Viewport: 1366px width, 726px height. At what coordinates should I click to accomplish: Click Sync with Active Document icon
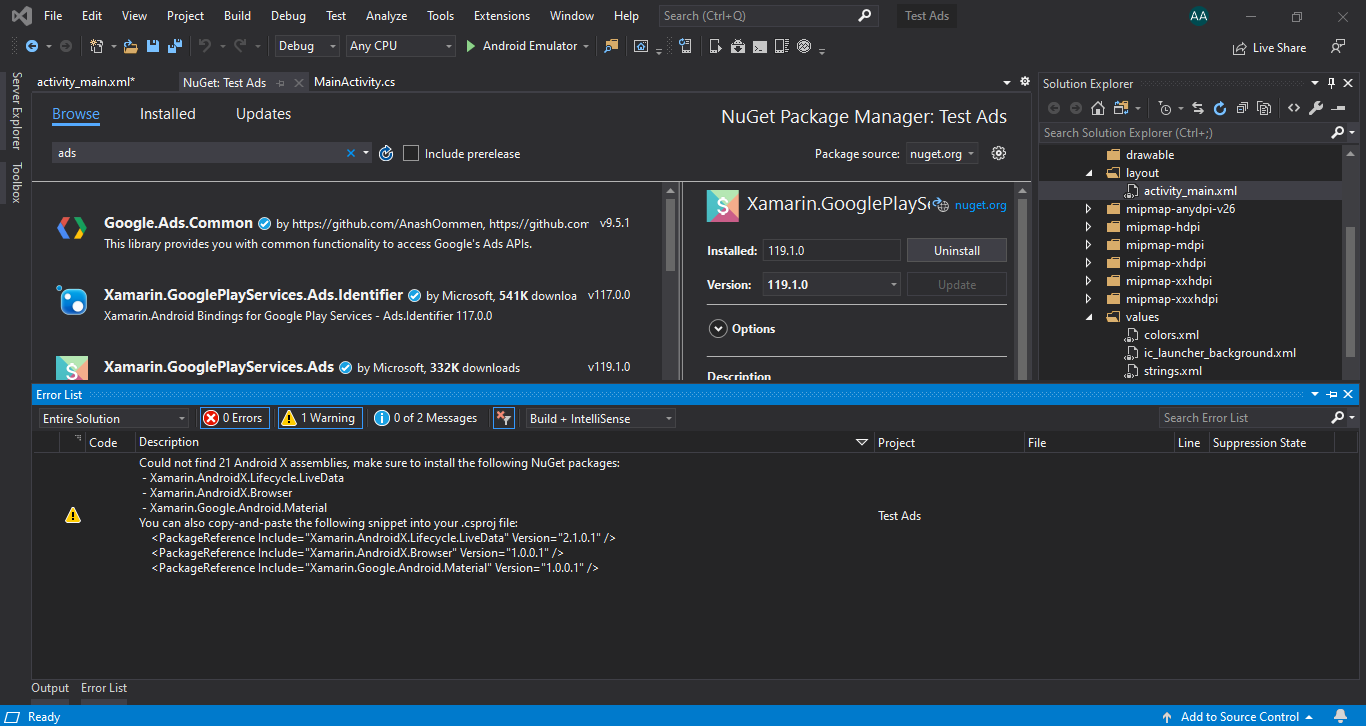coord(1200,108)
